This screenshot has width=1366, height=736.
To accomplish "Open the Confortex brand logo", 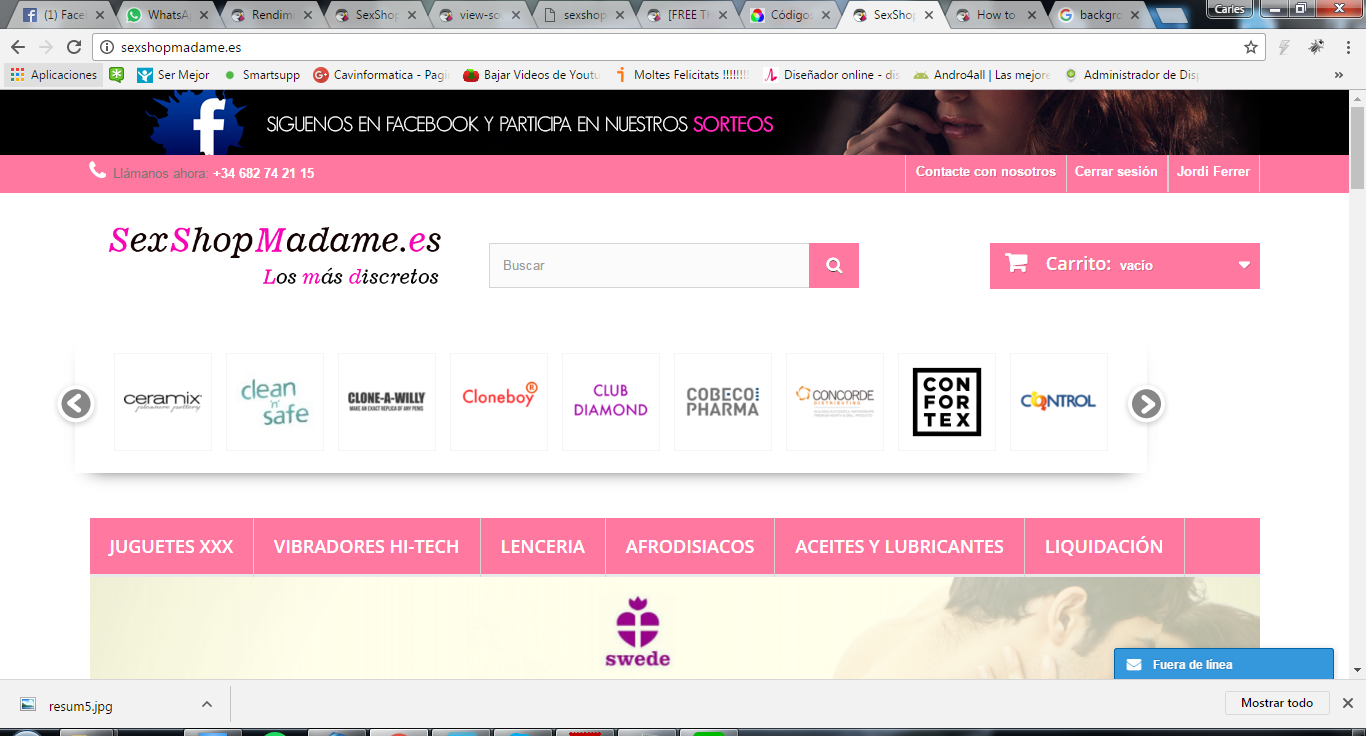I will [947, 402].
